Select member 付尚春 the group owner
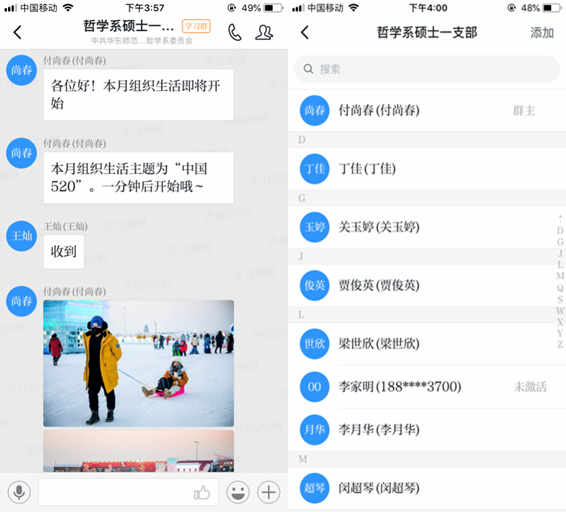Image resolution: width=566 pixels, height=512 pixels. pos(427,110)
